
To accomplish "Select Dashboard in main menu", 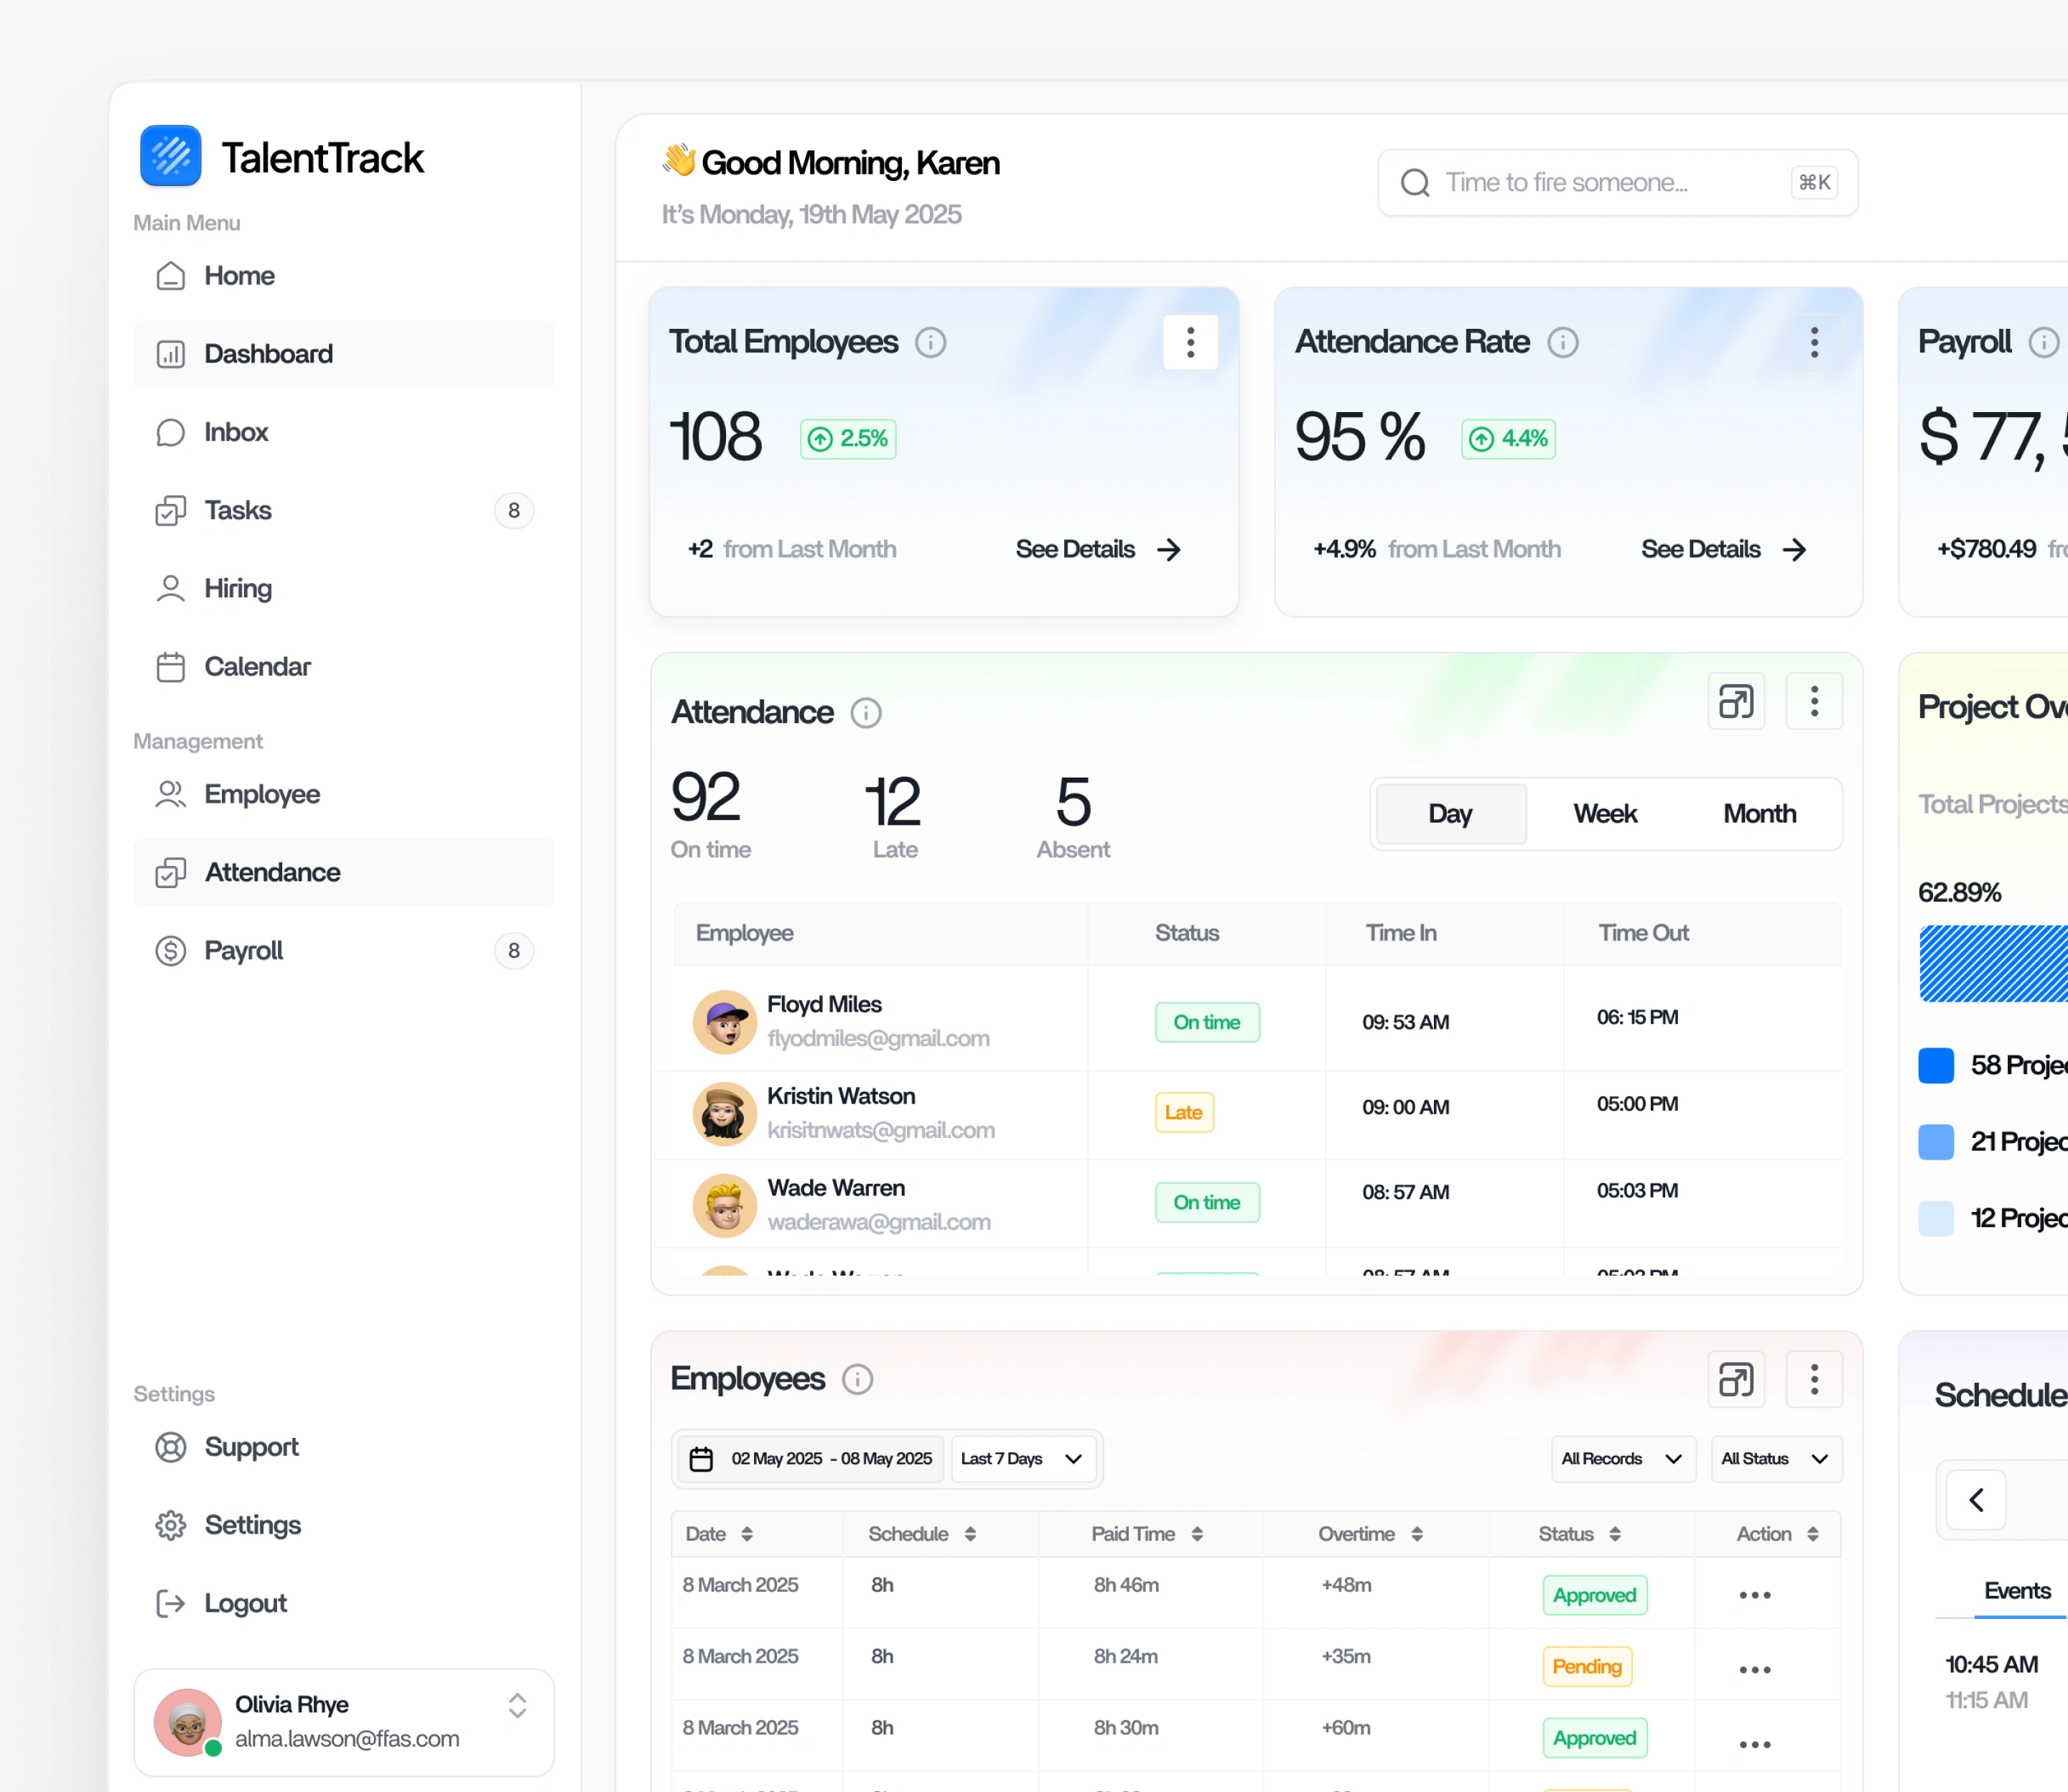I will click(x=343, y=354).
